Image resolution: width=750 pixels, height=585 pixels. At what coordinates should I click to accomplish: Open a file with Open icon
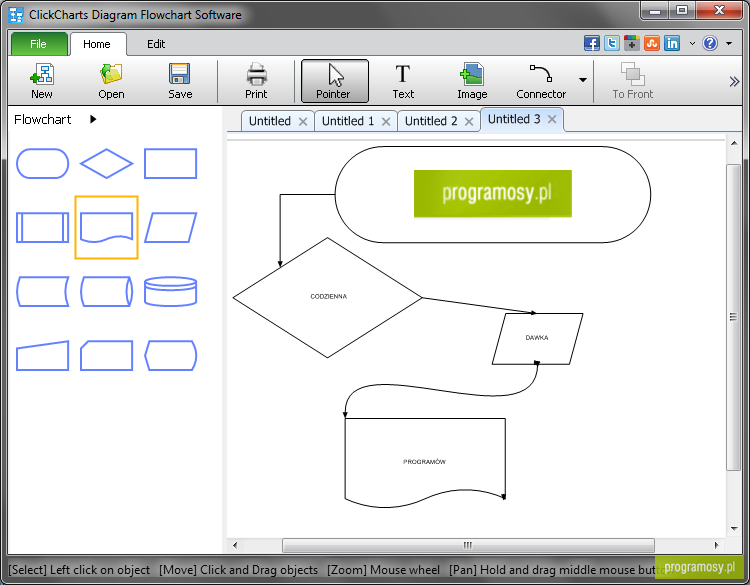[x=111, y=80]
